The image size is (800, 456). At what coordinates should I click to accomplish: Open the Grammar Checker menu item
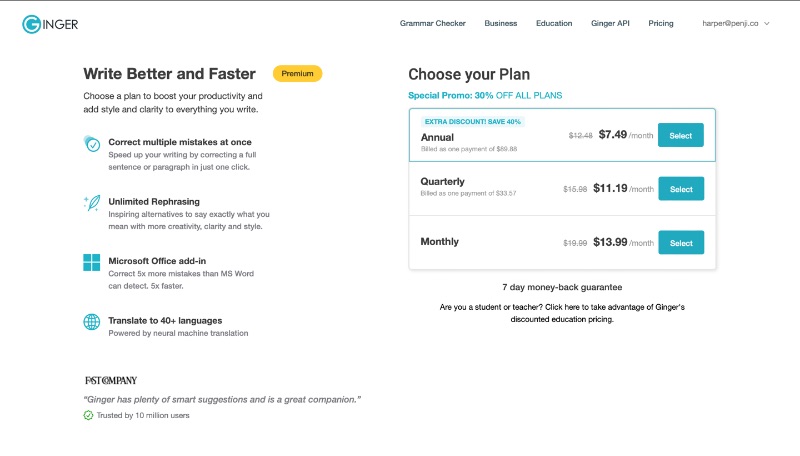pos(432,23)
